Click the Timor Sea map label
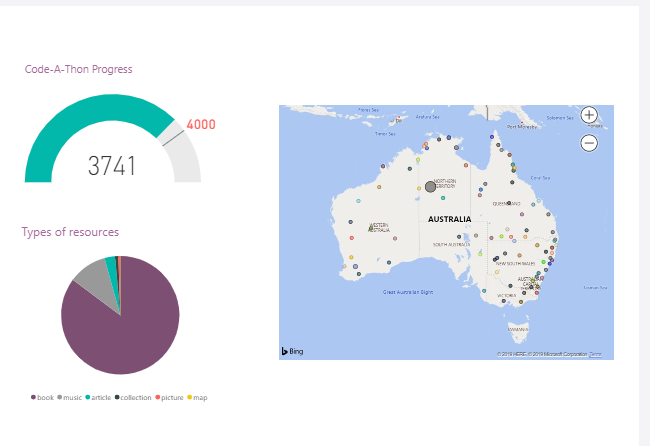Viewport: 650px width, 446px height. click(x=385, y=134)
